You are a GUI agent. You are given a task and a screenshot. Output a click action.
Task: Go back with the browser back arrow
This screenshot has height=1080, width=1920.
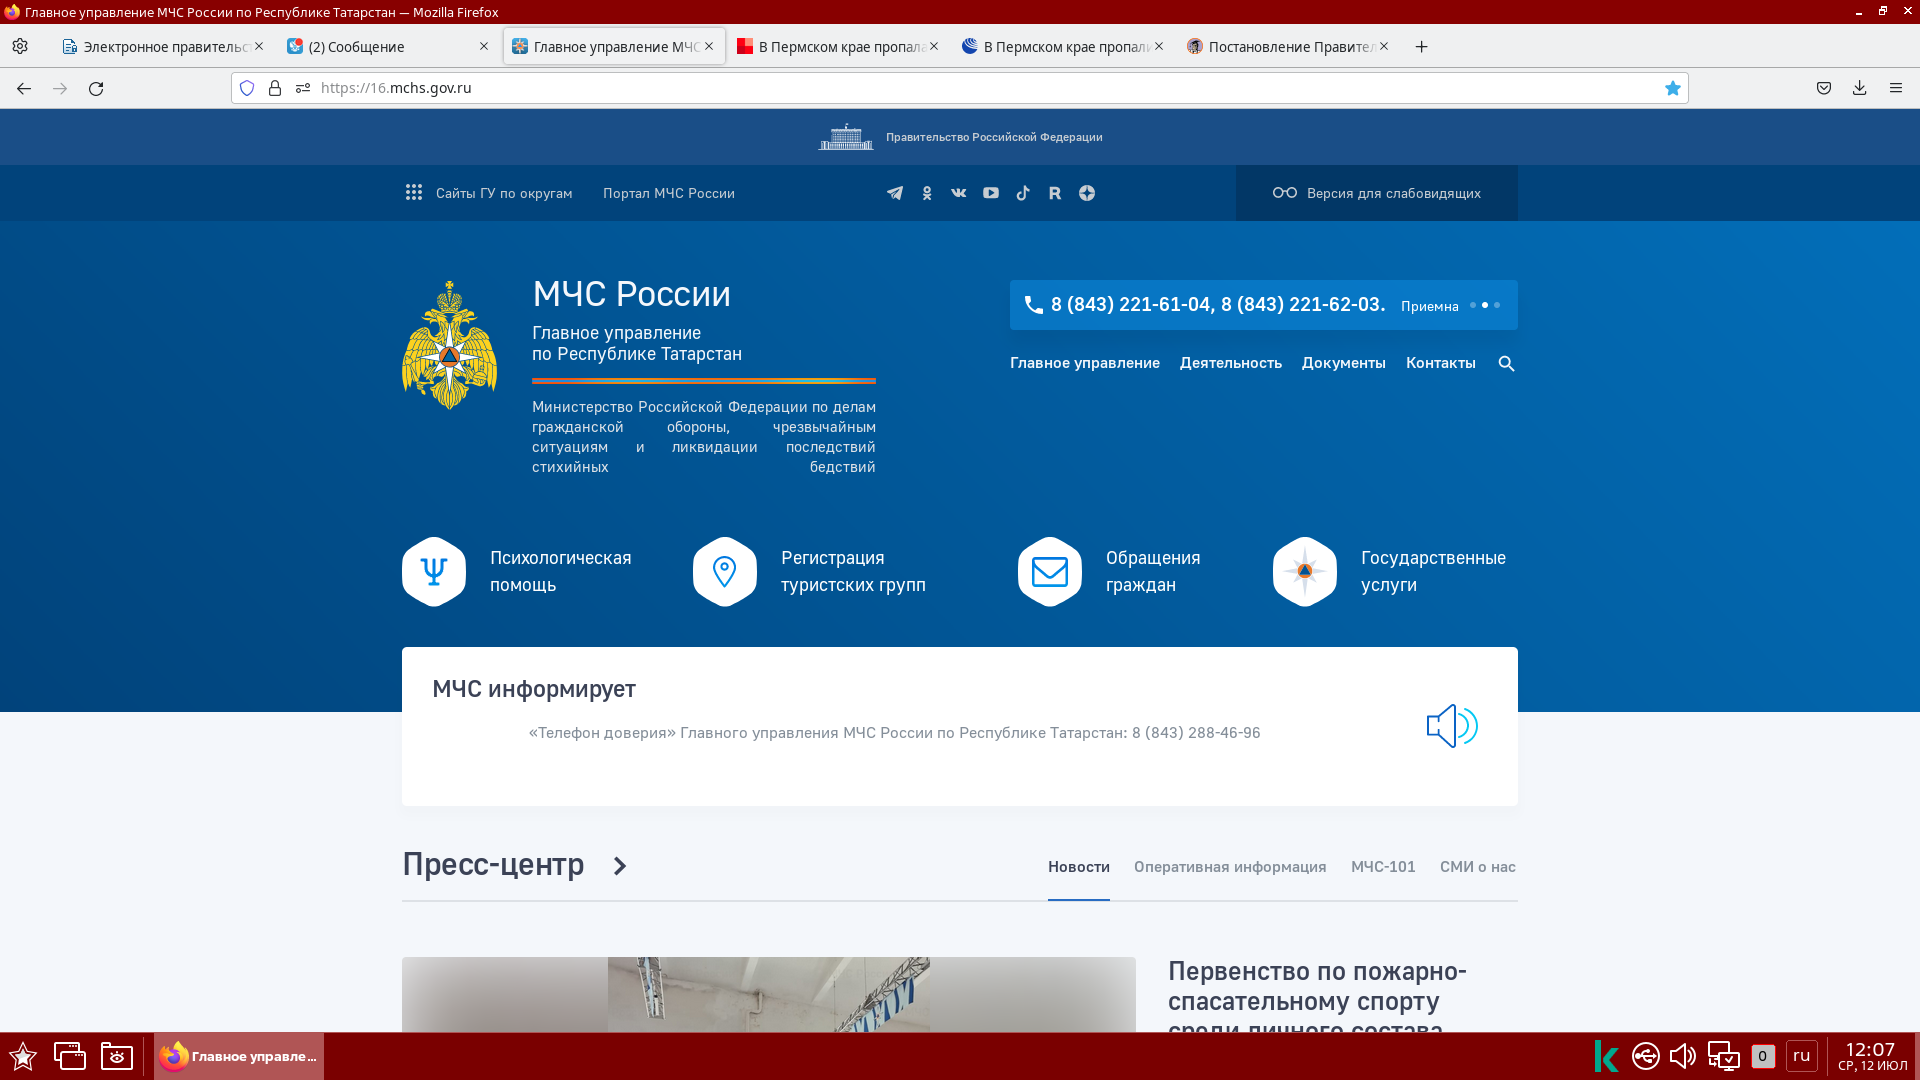pyautogui.click(x=24, y=88)
